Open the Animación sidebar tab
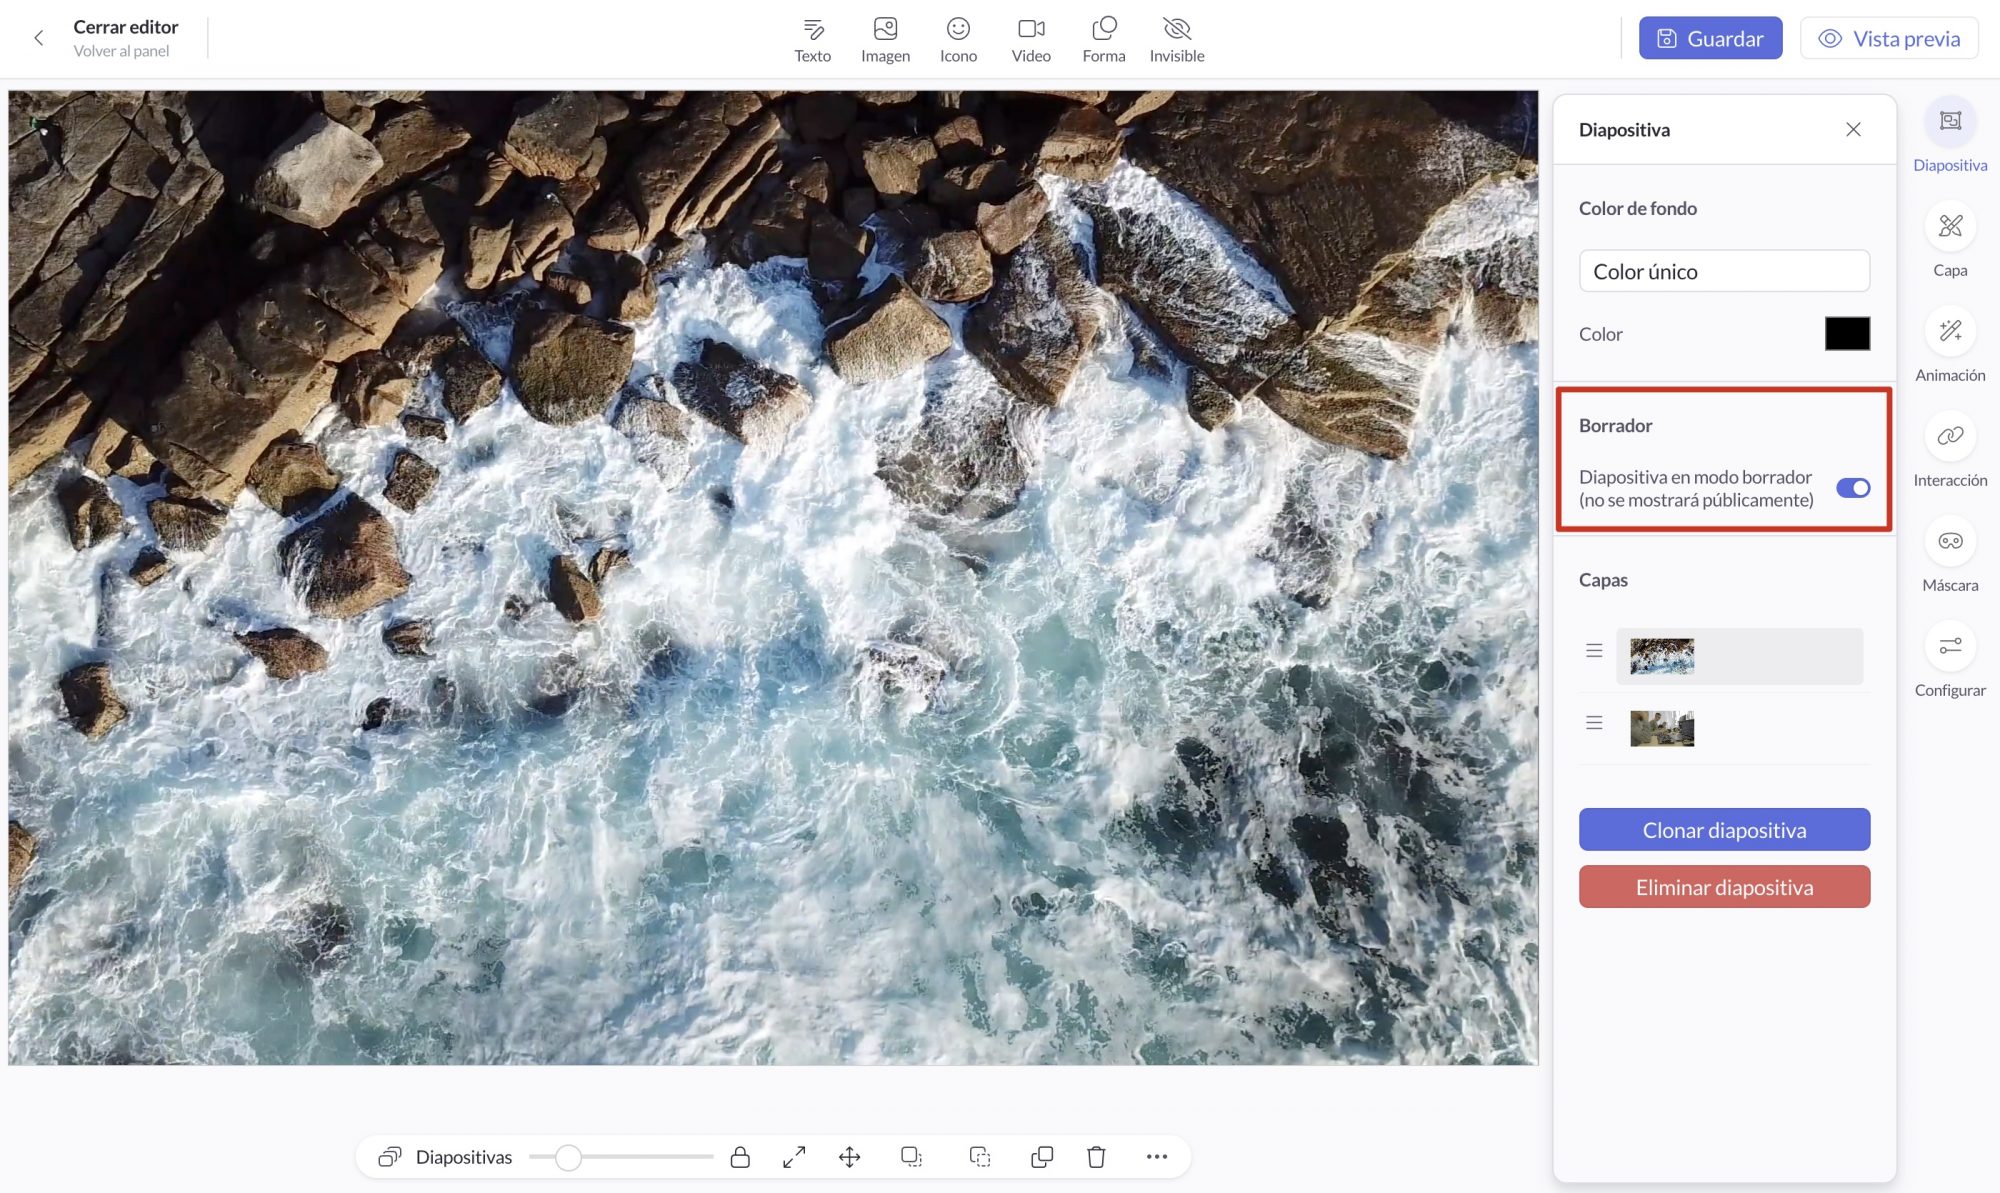The height and width of the screenshot is (1193, 2000). [1950, 346]
